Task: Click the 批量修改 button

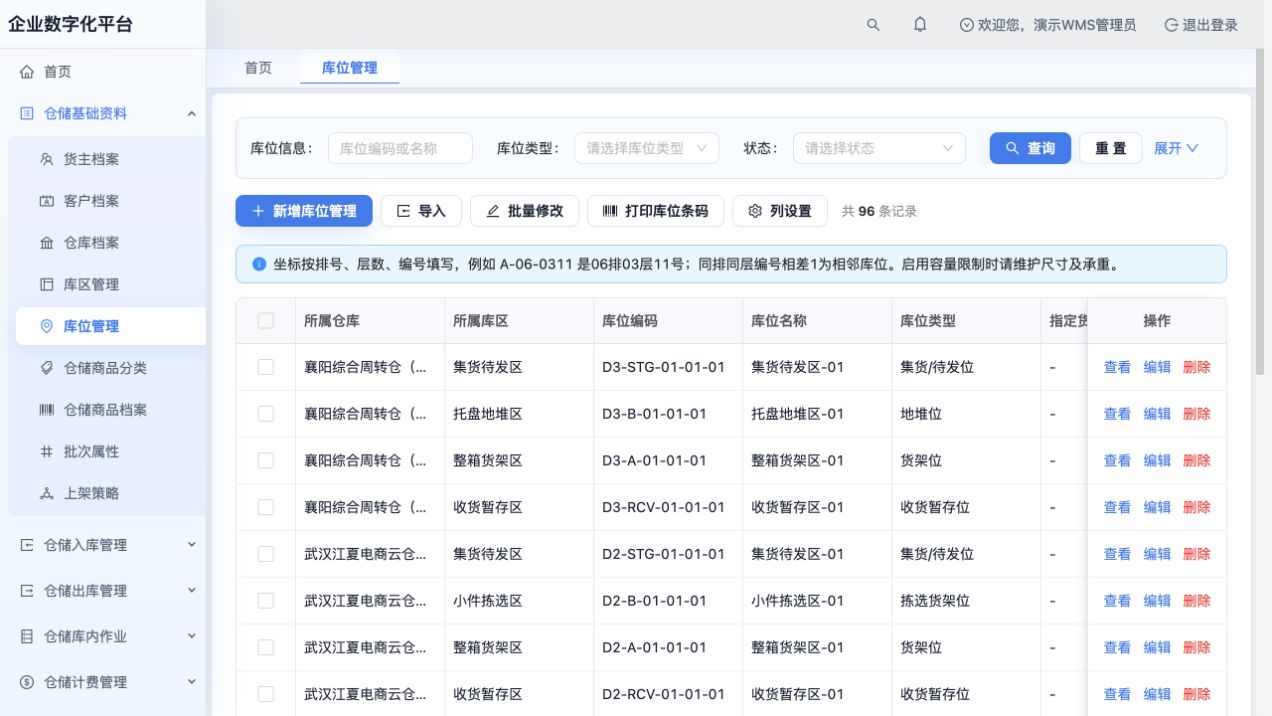Action: click(524, 211)
